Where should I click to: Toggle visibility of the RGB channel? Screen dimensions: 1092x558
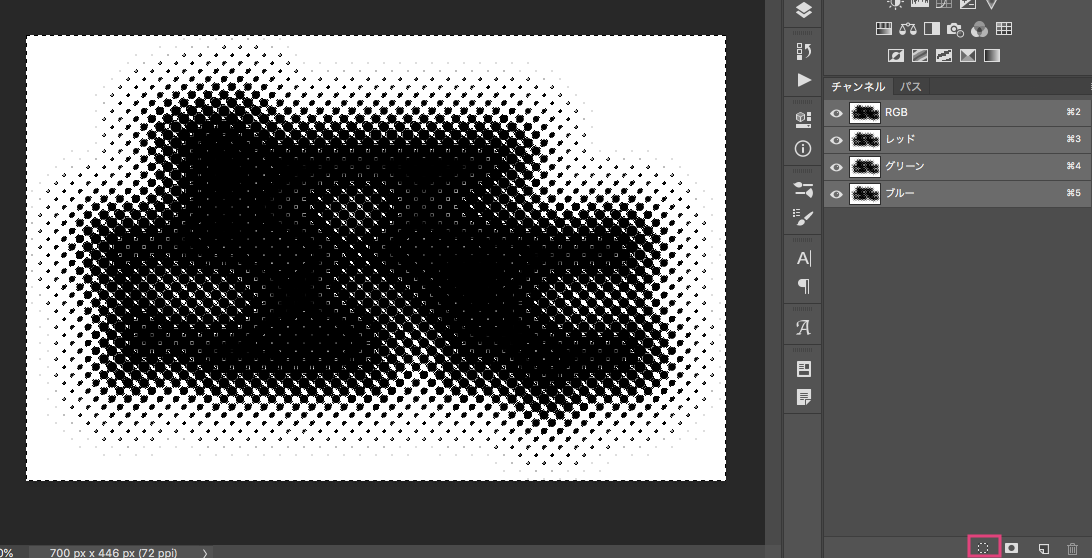click(x=836, y=113)
